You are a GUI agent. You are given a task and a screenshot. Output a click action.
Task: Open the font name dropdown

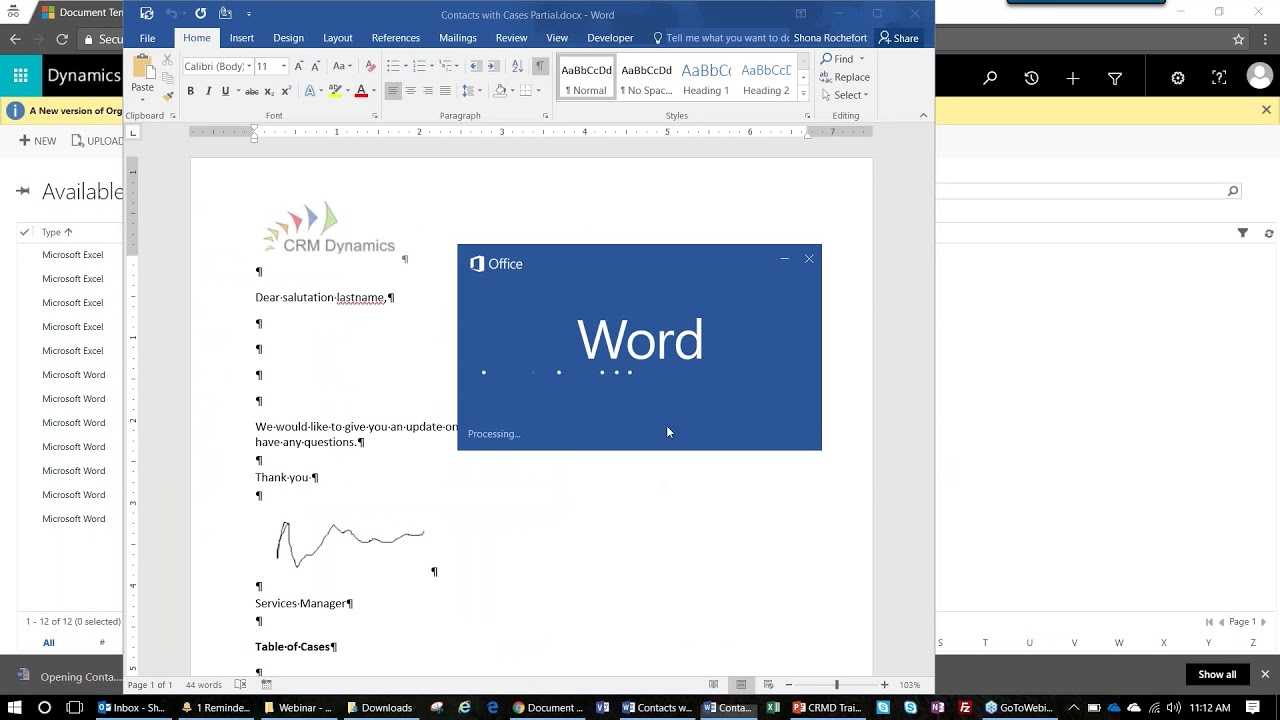click(x=247, y=66)
